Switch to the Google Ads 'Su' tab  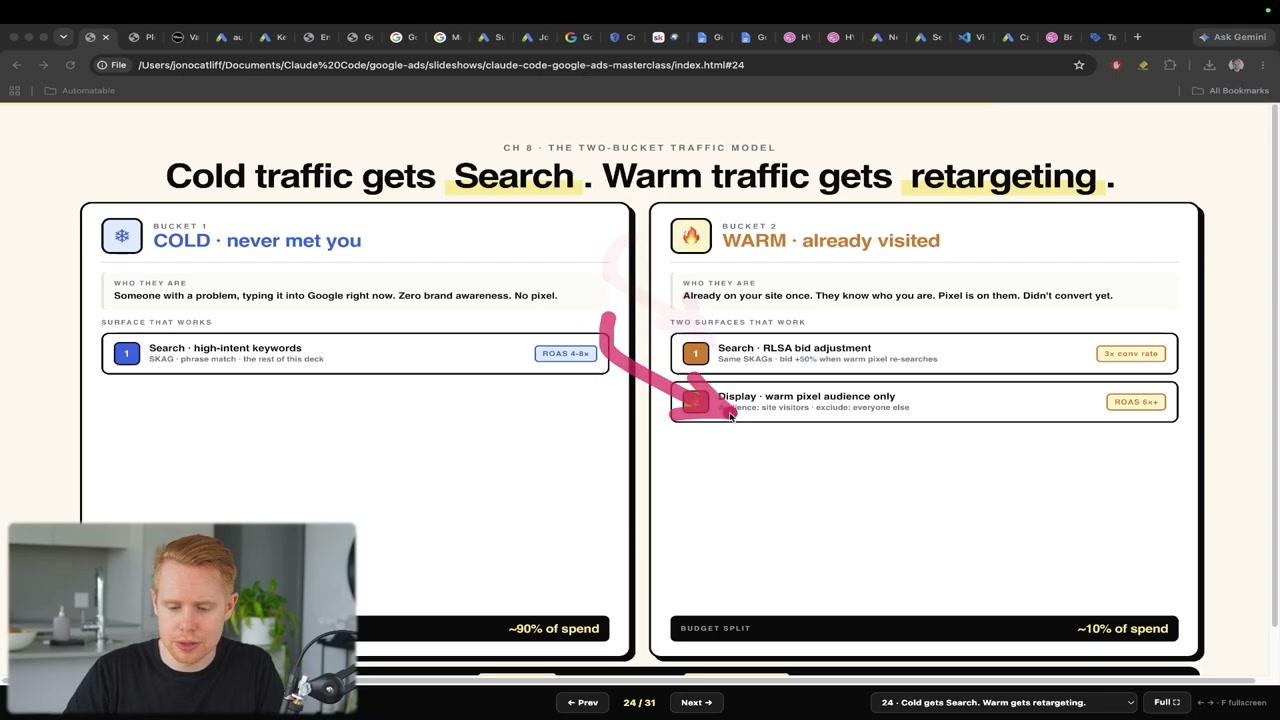pyautogui.click(x=491, y=37)
